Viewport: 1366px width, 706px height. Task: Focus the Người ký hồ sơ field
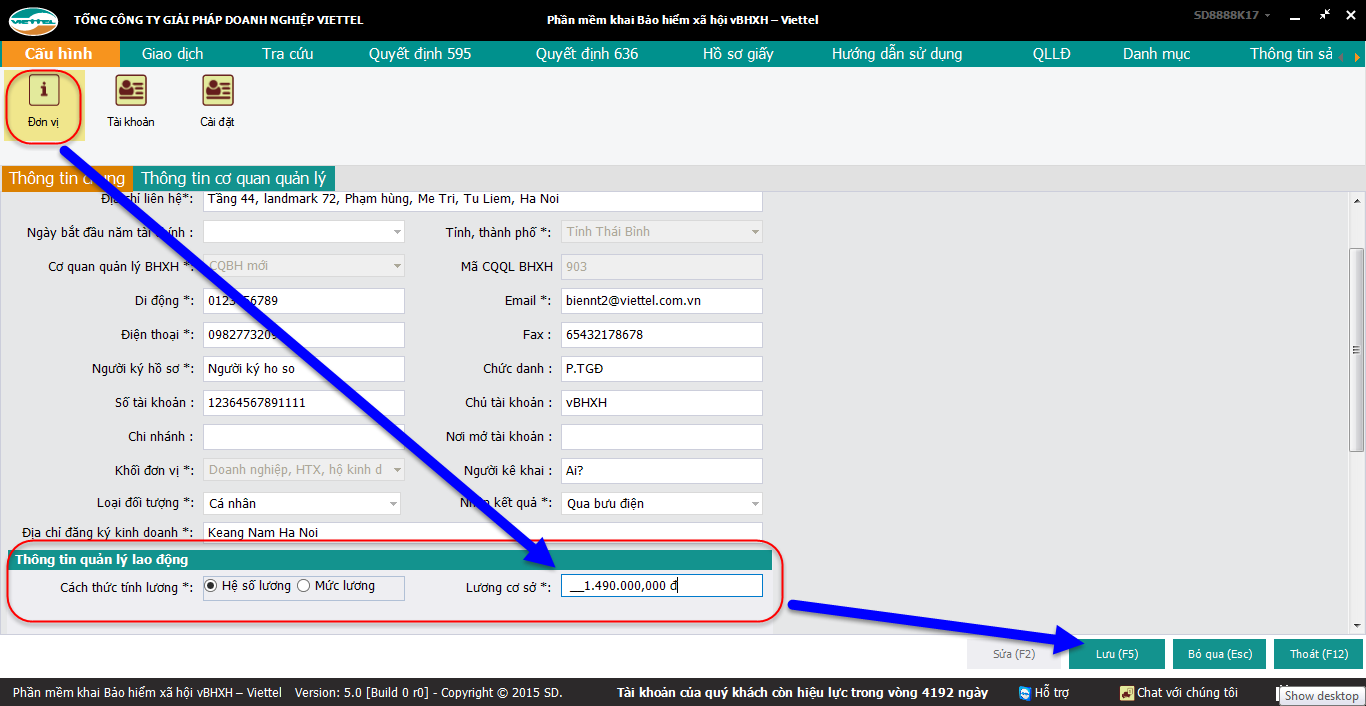click(304, 368)
